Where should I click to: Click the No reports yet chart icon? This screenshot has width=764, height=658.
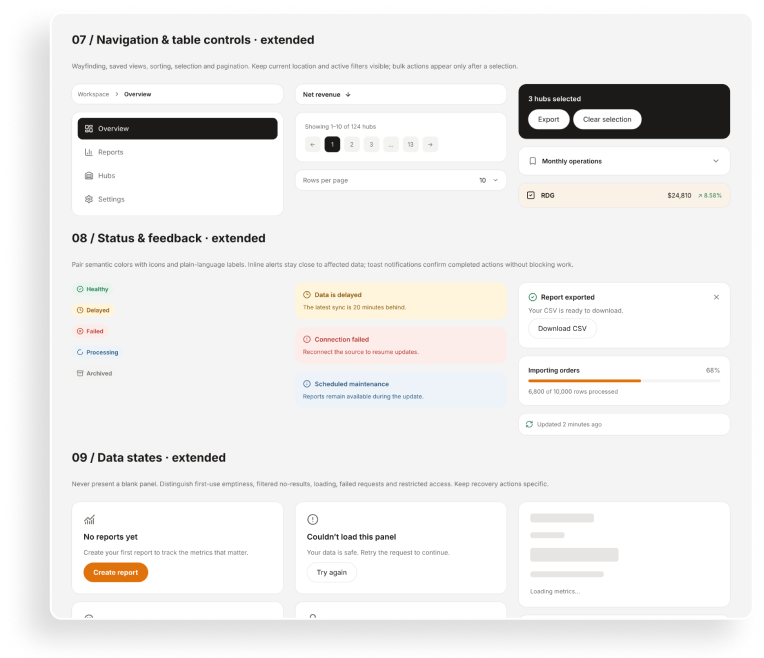click(x=89, y=520)
